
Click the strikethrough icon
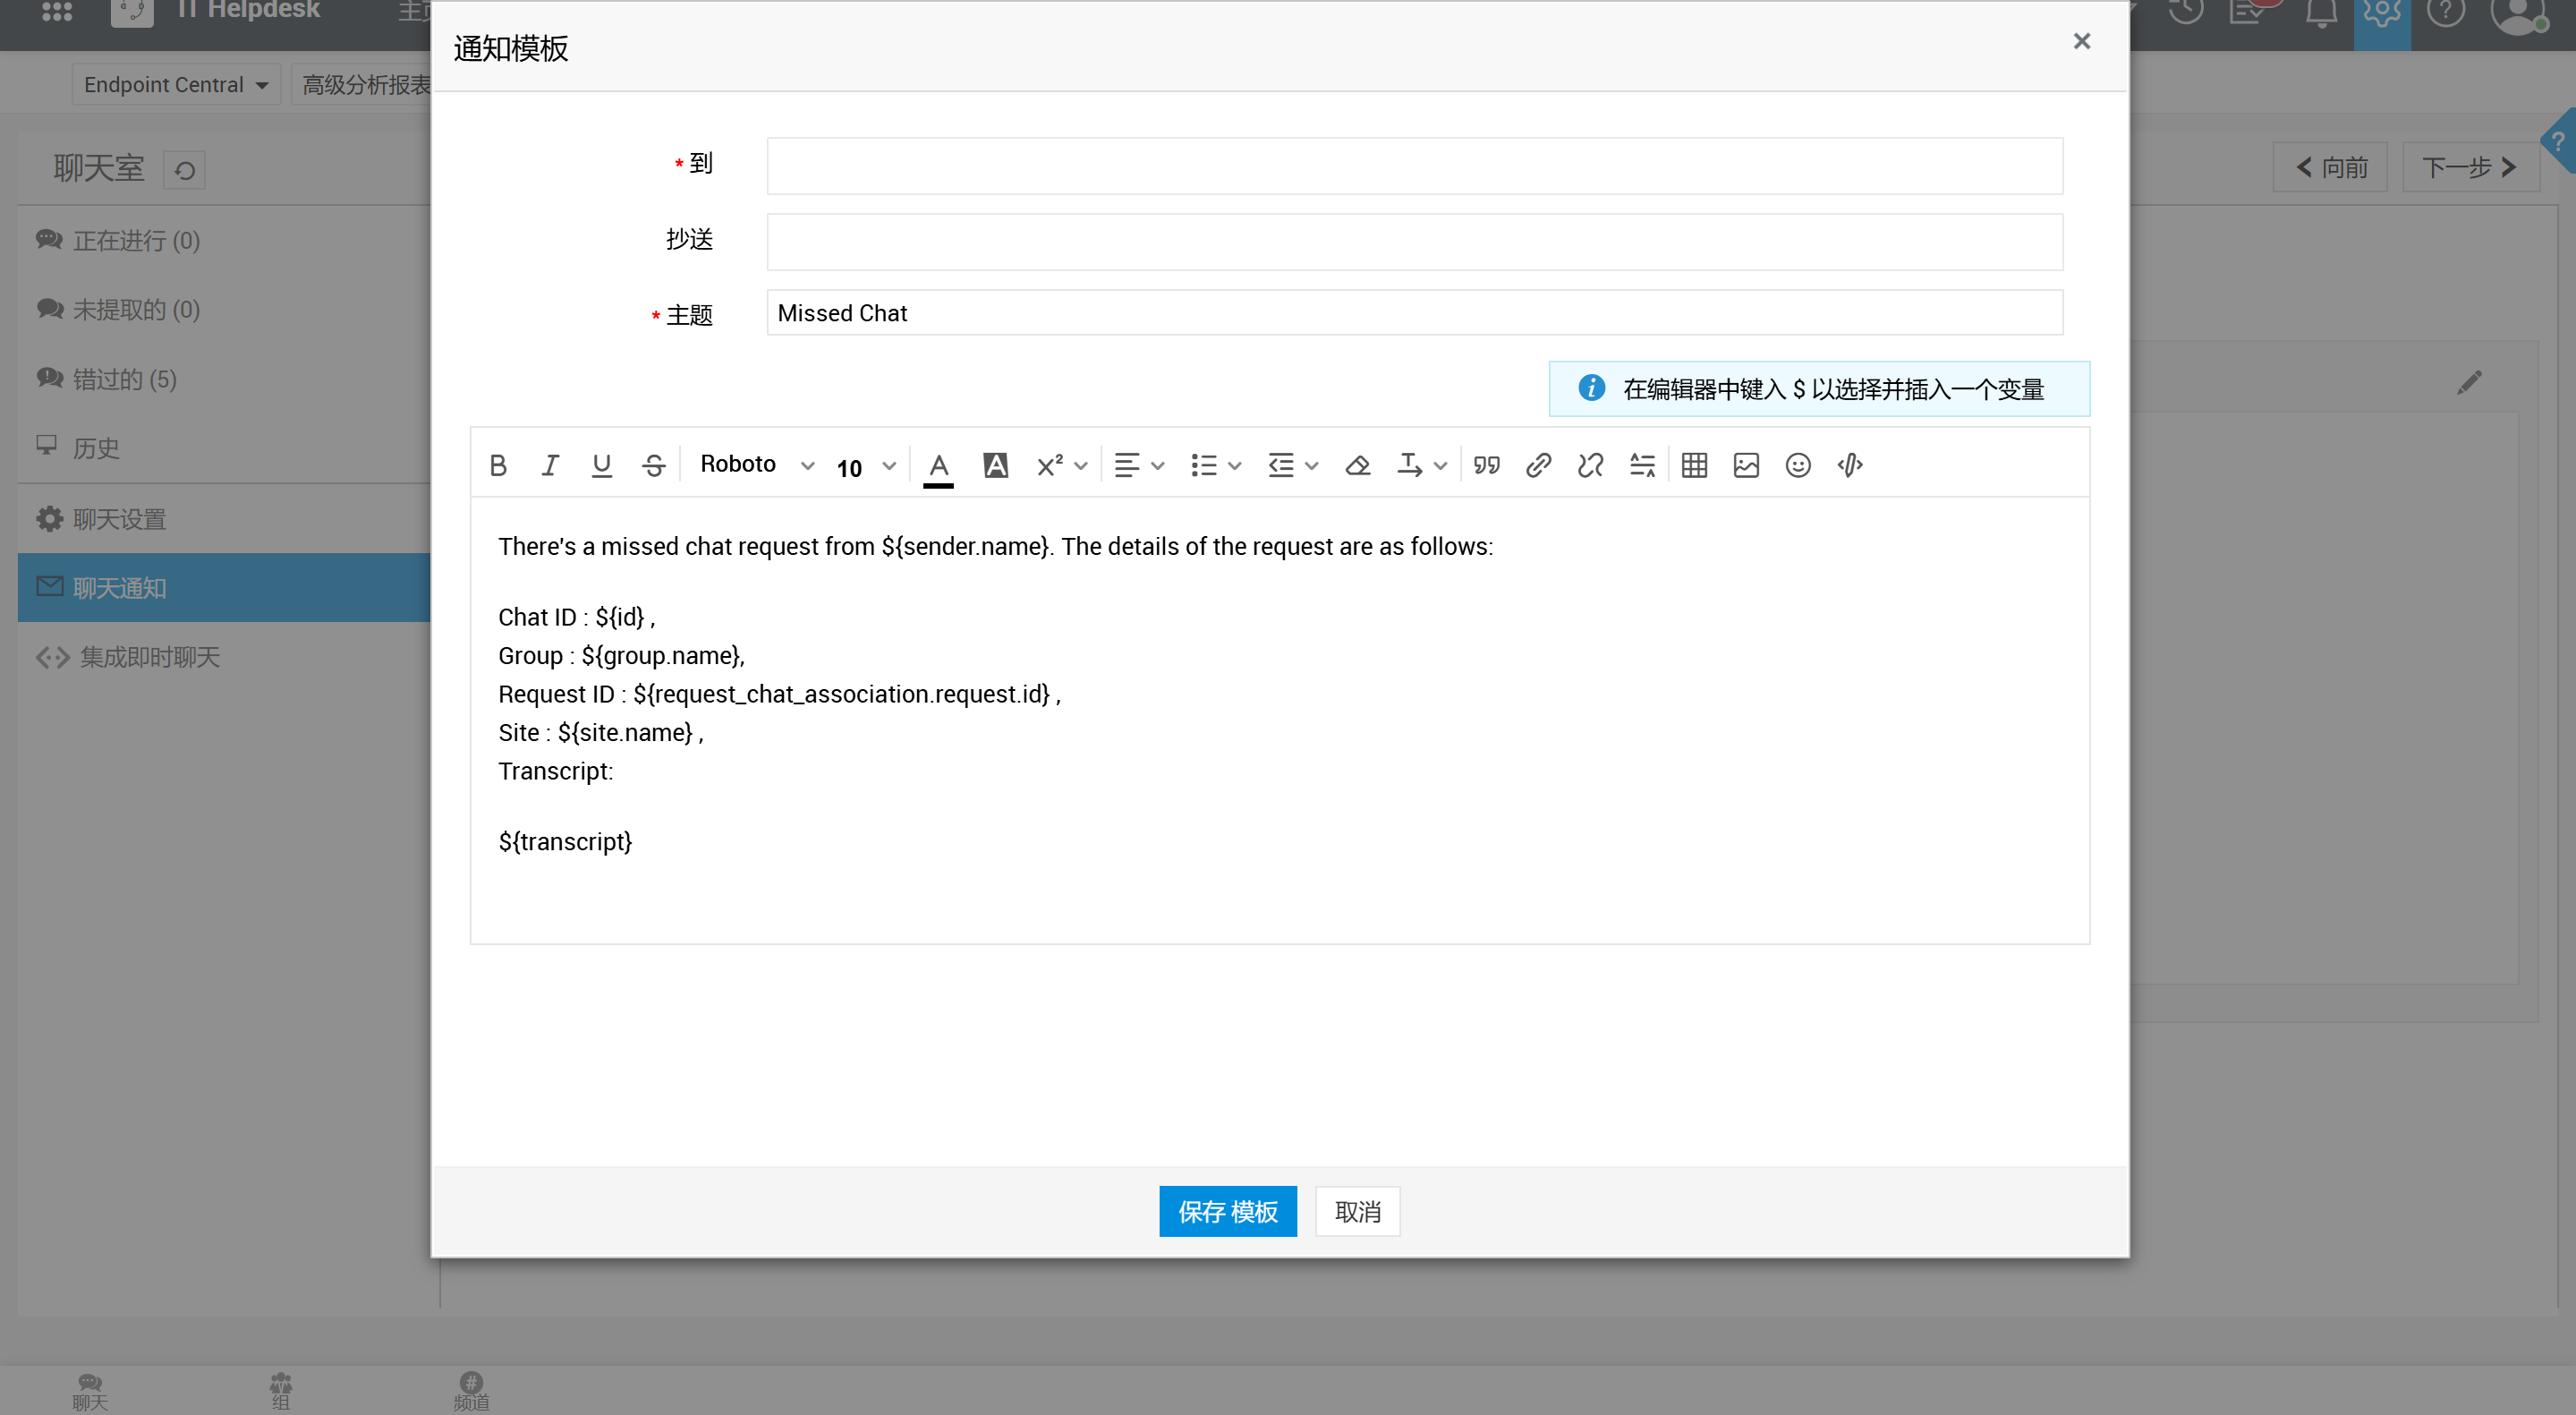coord(654,465)
